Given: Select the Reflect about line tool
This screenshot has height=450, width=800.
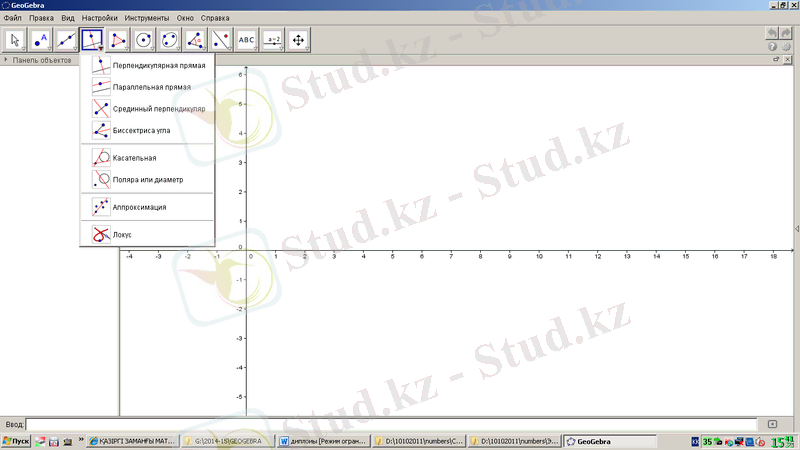Looking at the screenshot, I should click(x=221, y=40).
